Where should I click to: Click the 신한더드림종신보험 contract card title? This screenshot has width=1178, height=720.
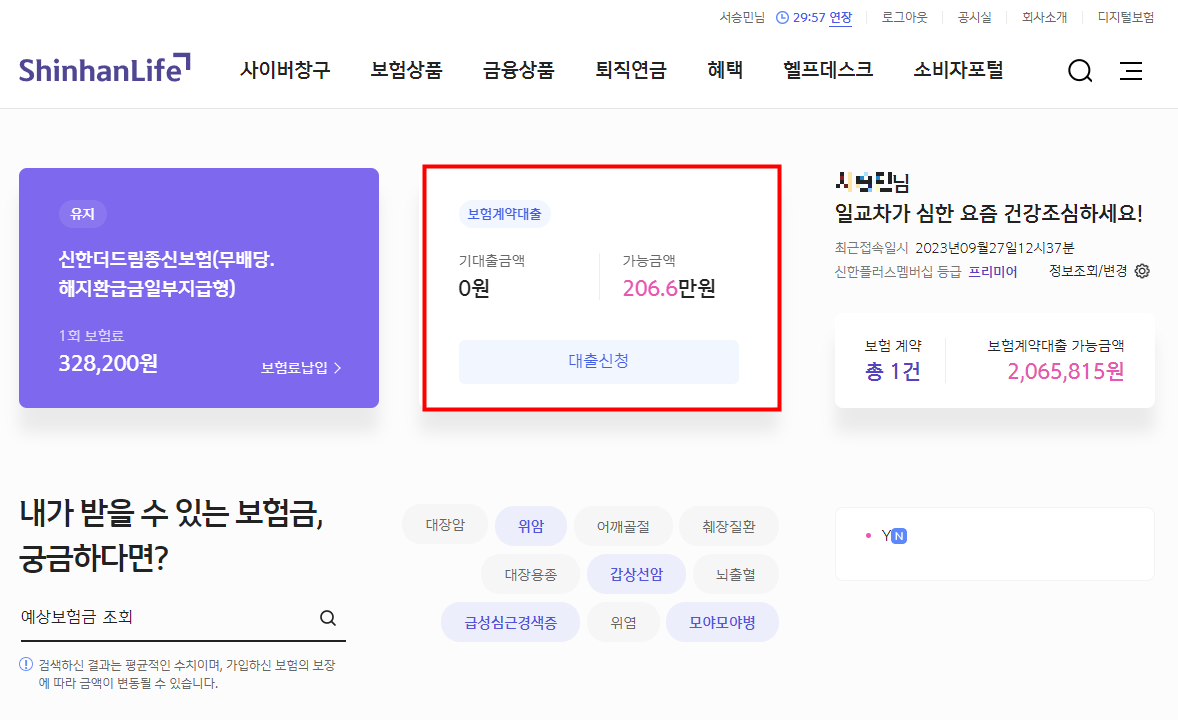coord(167,274)
